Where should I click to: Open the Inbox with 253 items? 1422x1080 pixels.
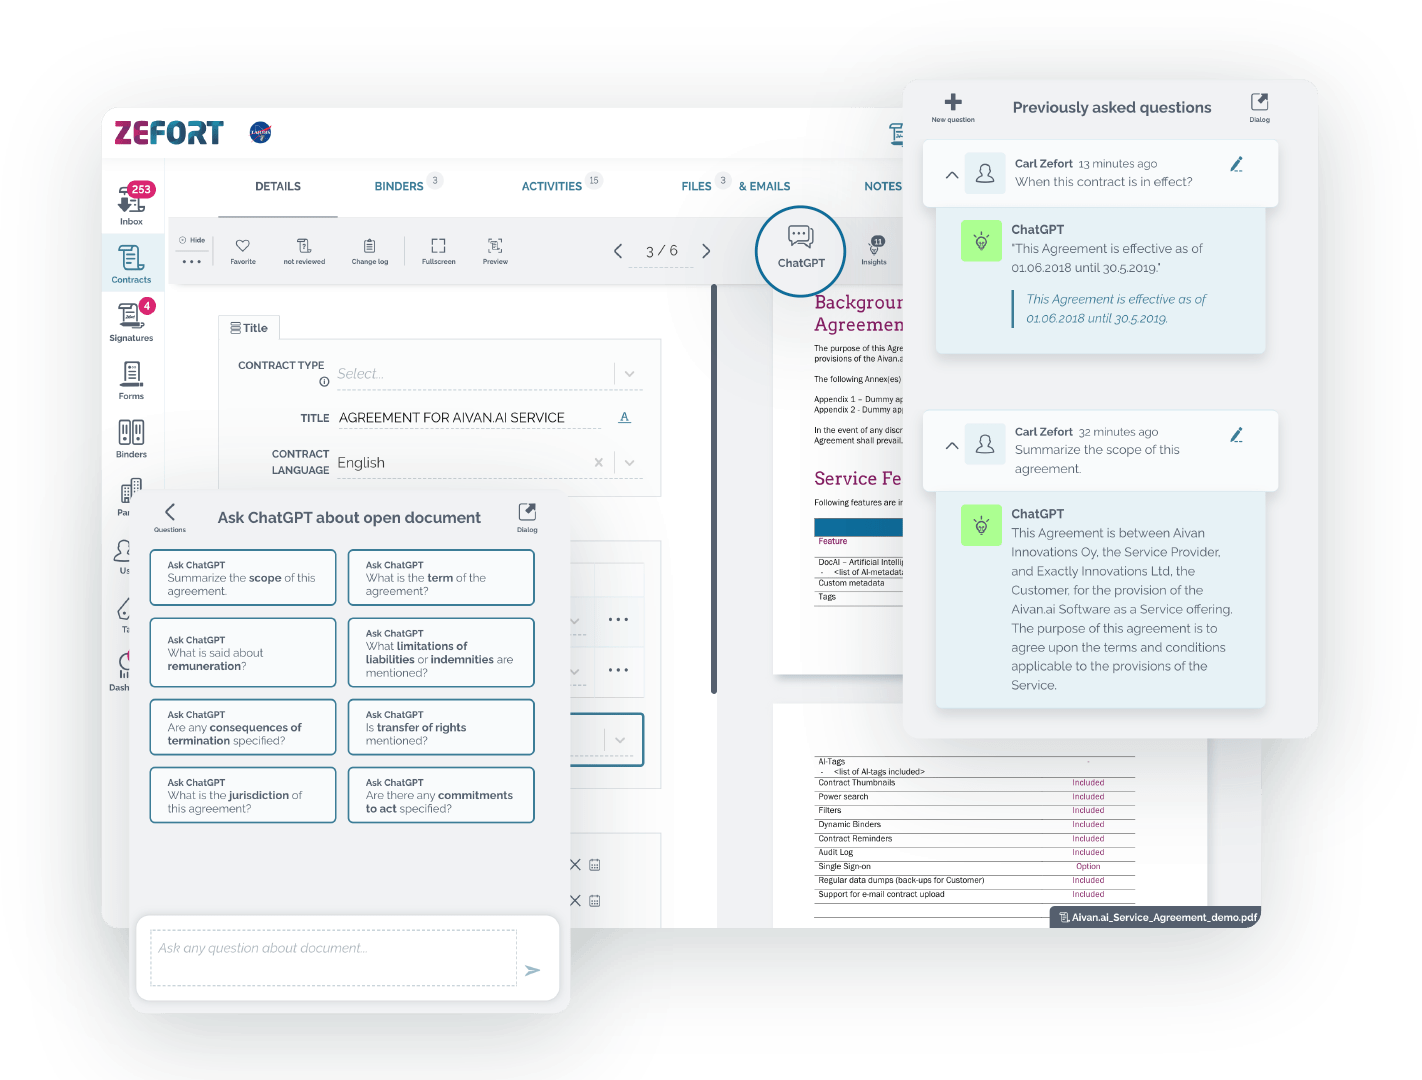click(x=131, y=204)
